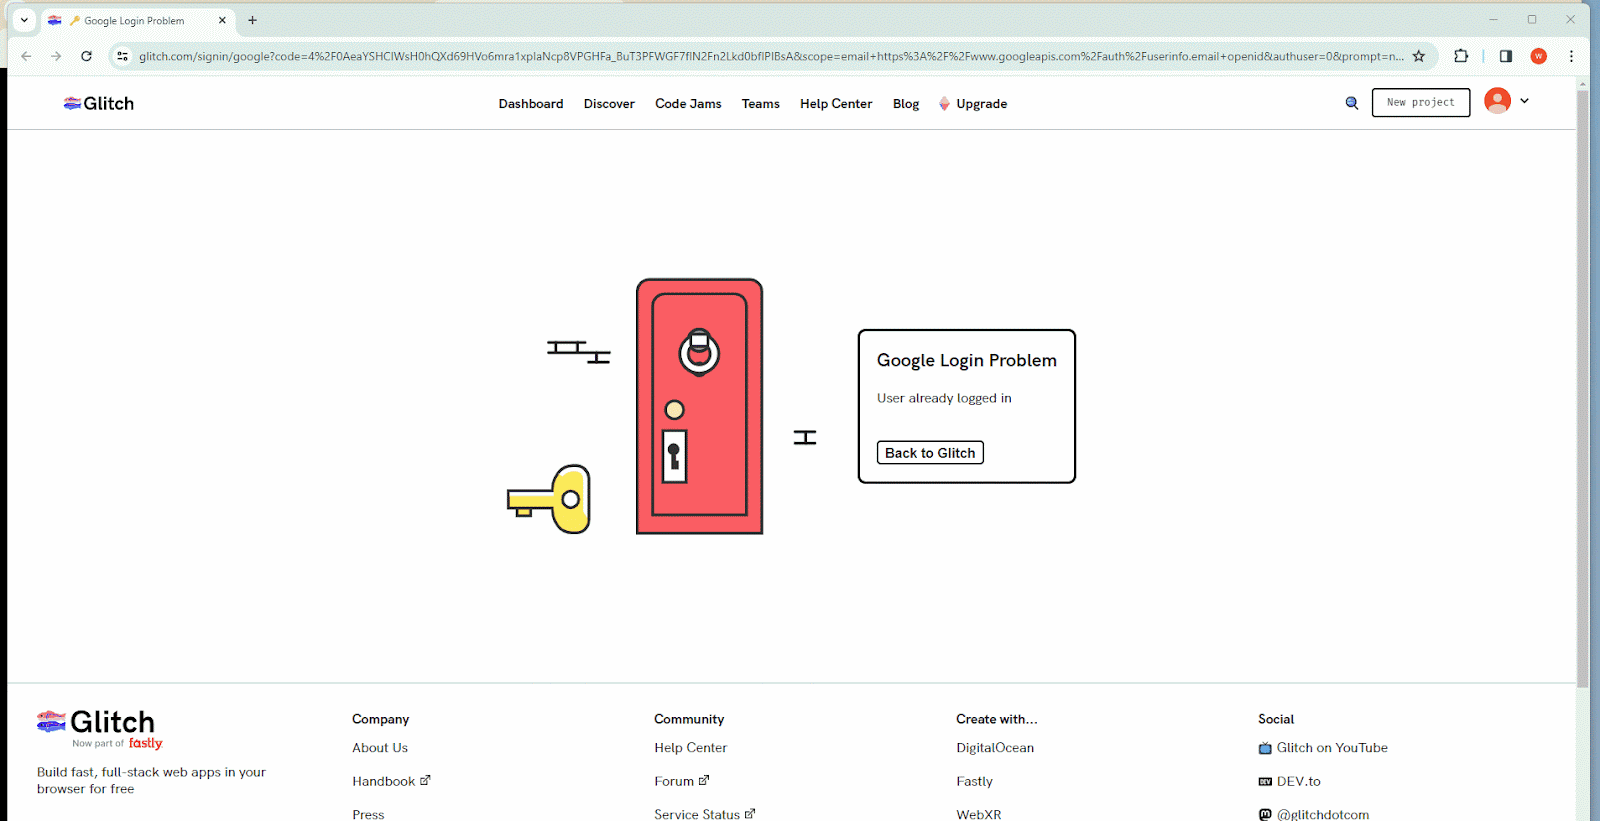This screenshot has width=1600, height=821.
Task: Open Glitch on YouTube link
Action: pos(1323,748)
